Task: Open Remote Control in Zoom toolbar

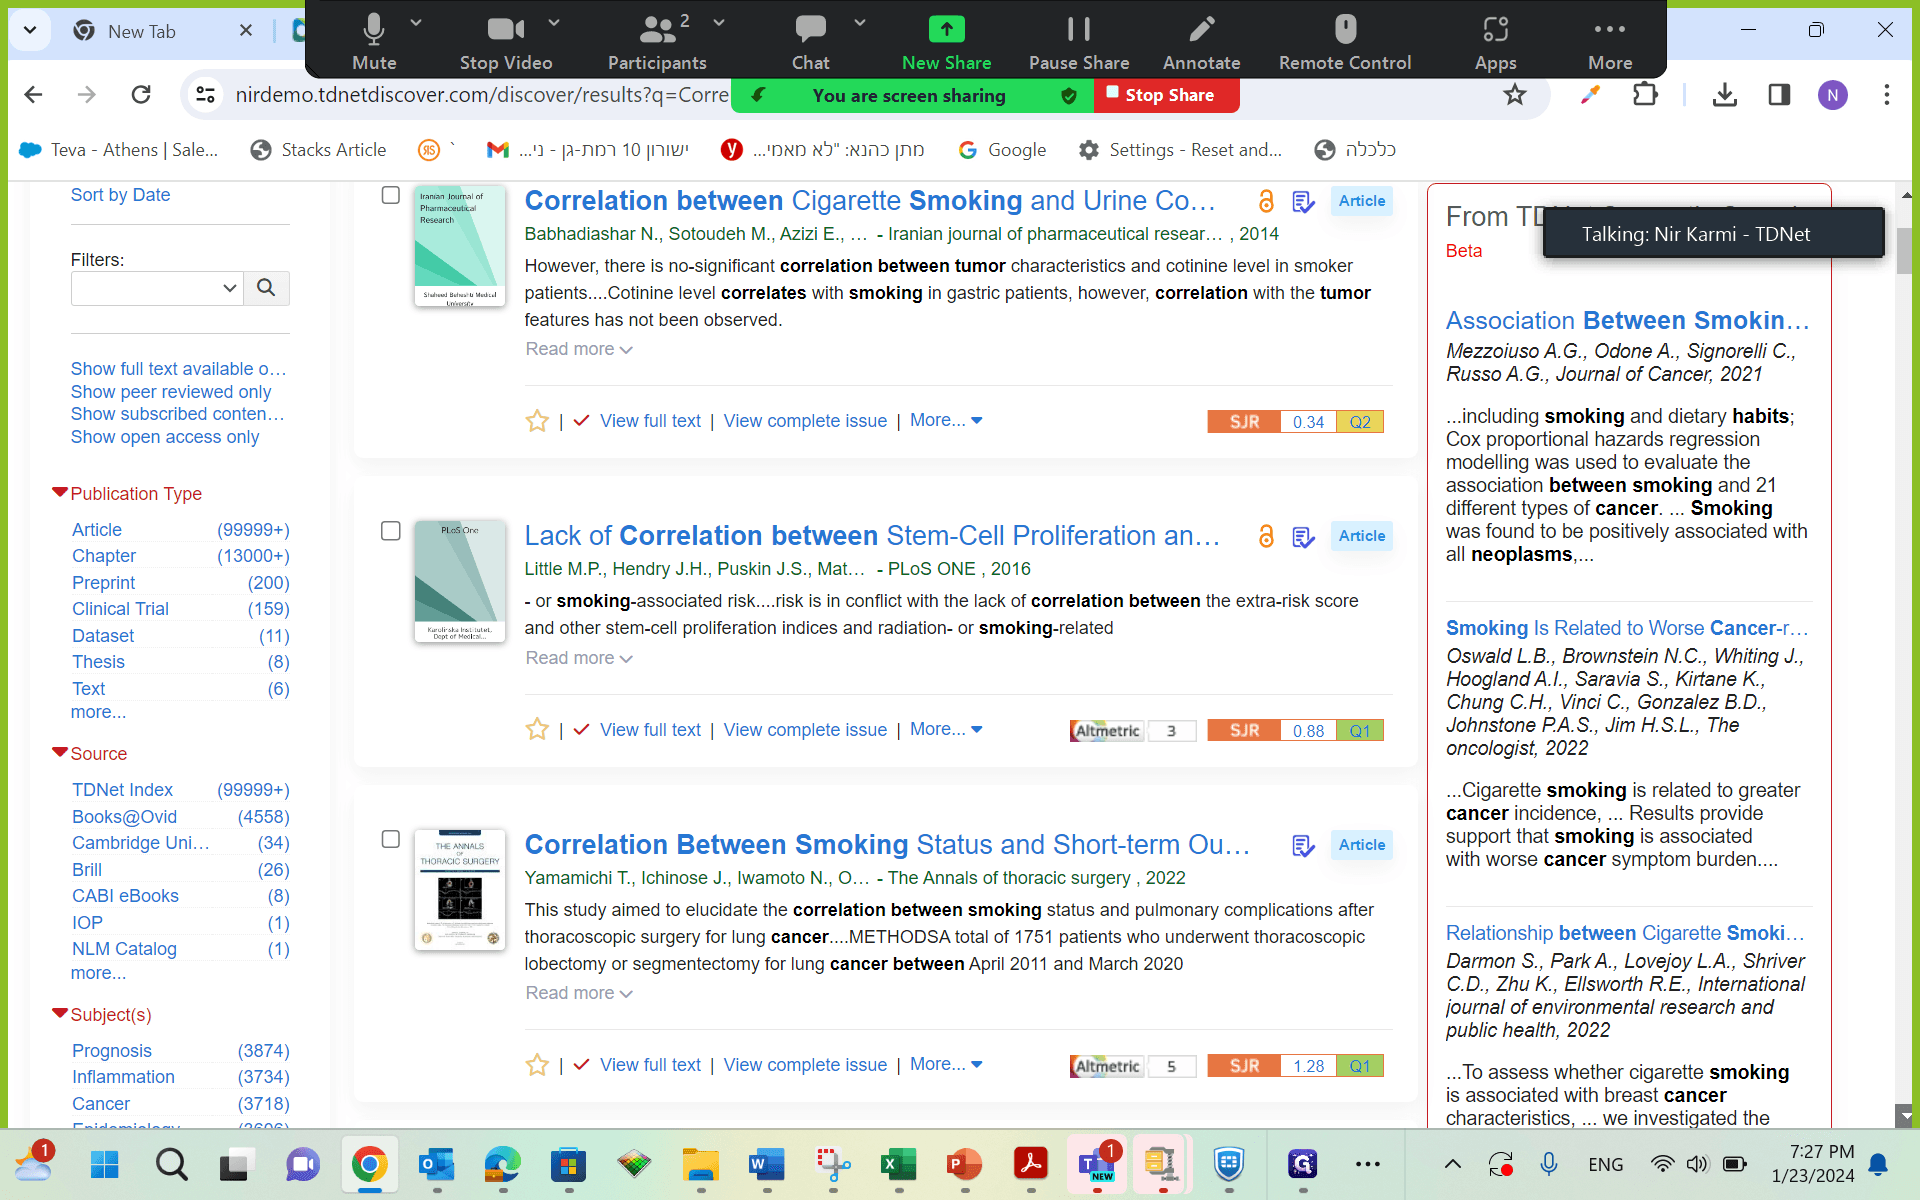Action: point(1345,42)
